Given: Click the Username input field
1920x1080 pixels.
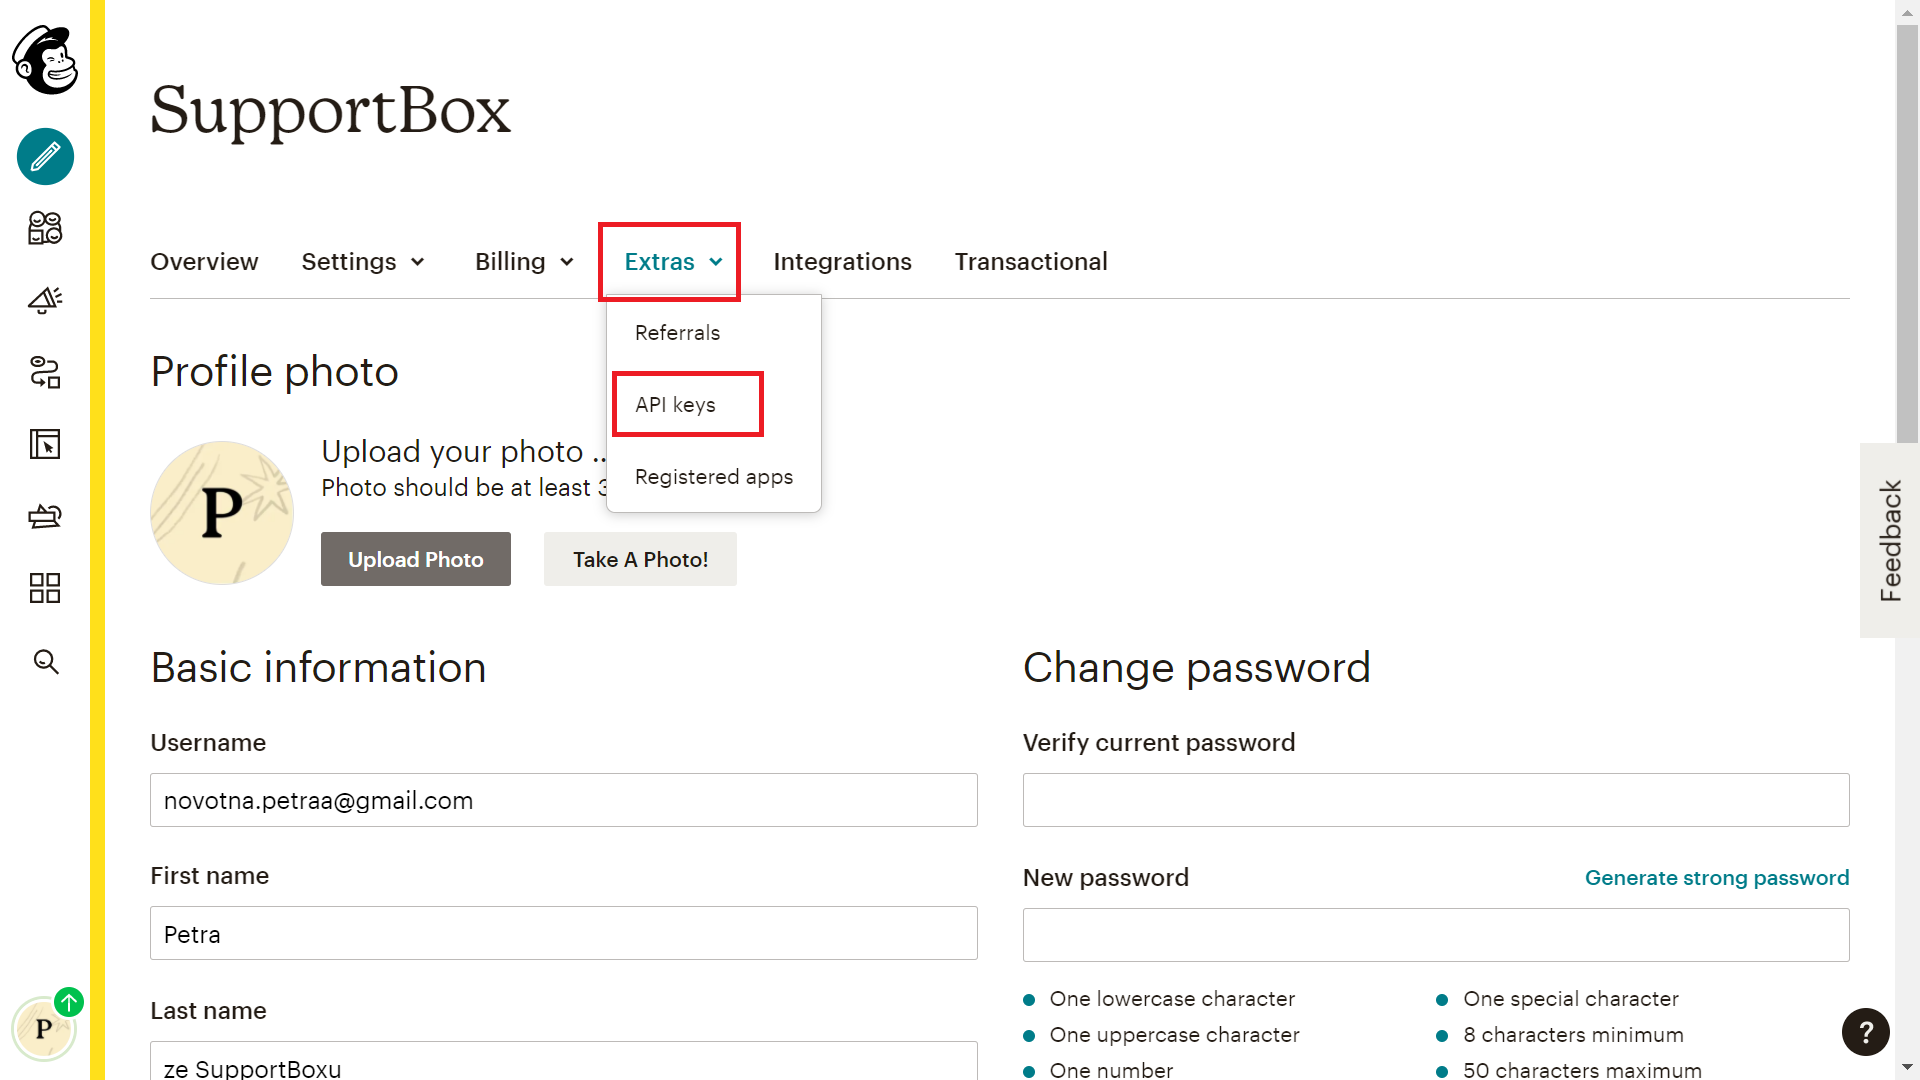Looking at the screenshot, I should pyautogui.click(x=564, y=800).
